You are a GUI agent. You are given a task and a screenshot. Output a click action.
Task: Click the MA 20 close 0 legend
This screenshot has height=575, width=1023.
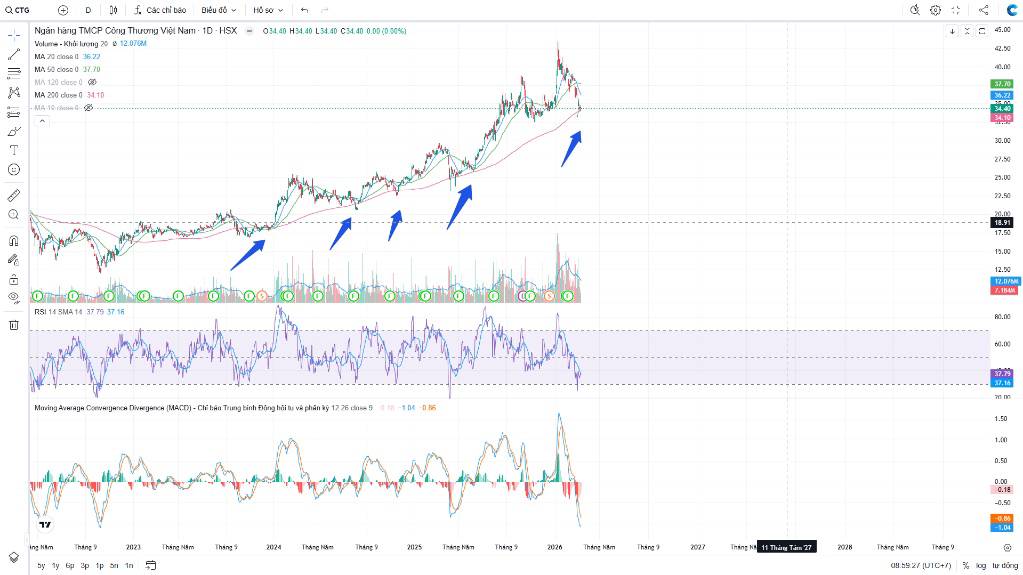click(x=57, y=57)
